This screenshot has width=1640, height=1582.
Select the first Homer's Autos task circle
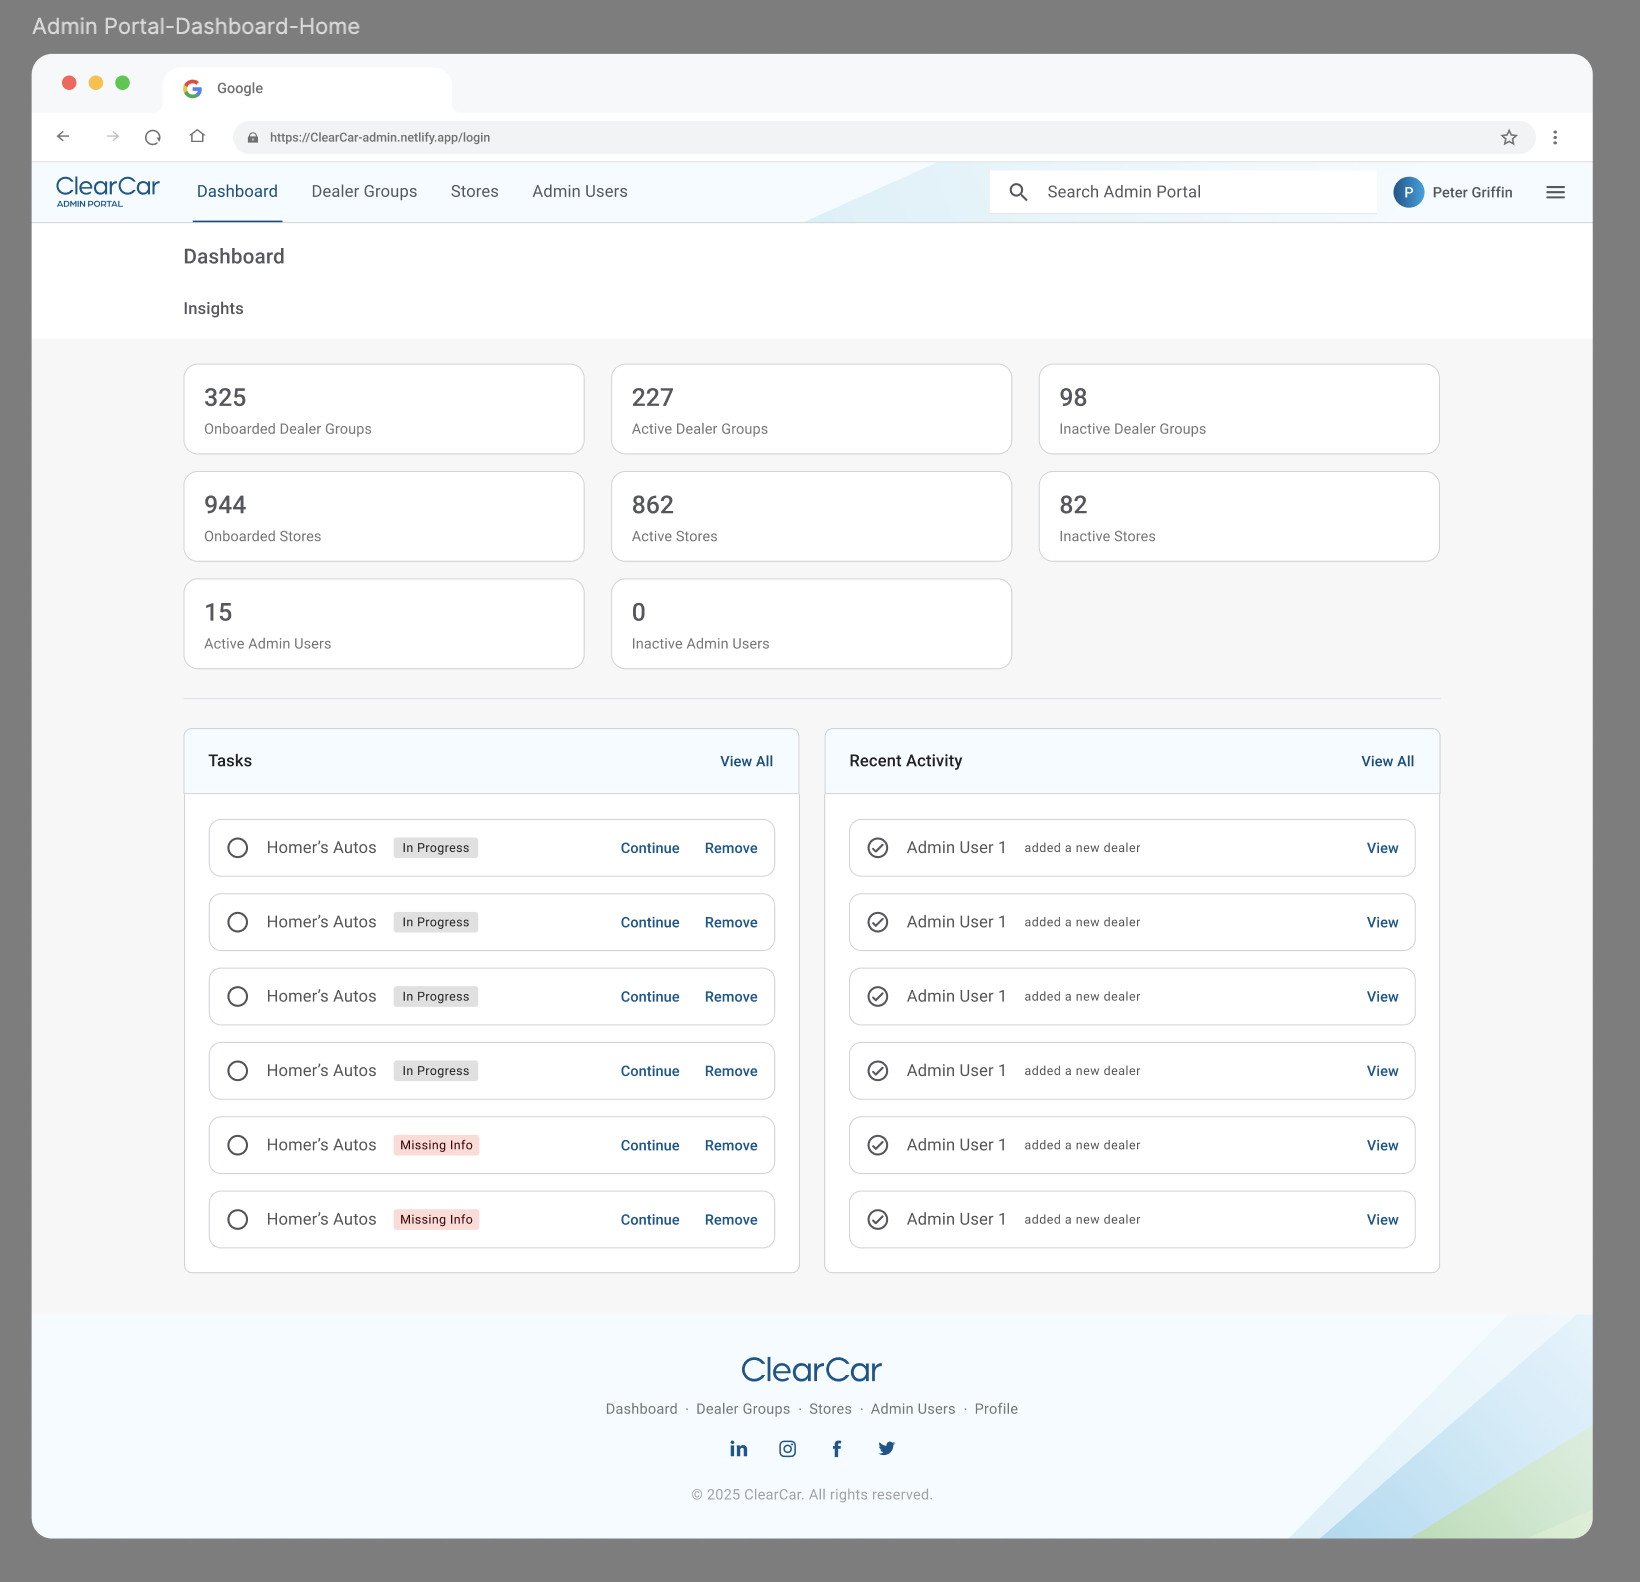pos(237,847)
